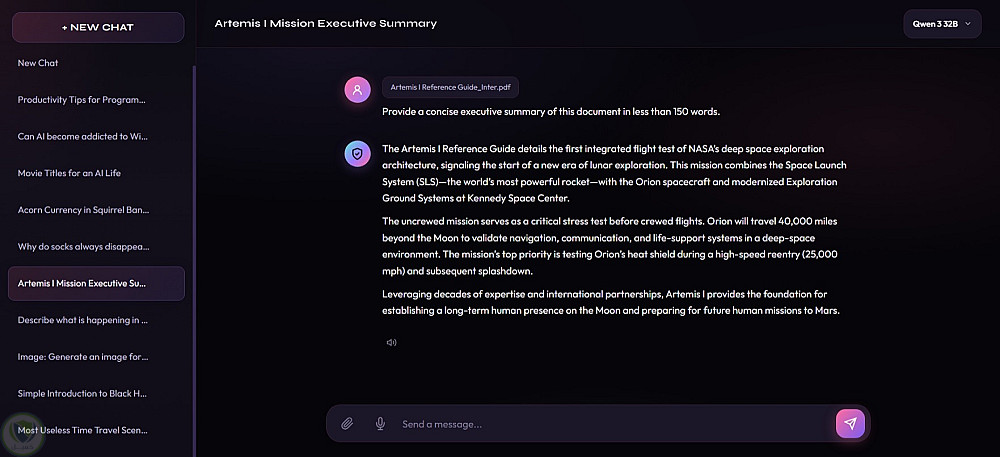Click the paperclip attach file icon
The width and height of the screenshot is (1000, 457).
pos(347,424)
